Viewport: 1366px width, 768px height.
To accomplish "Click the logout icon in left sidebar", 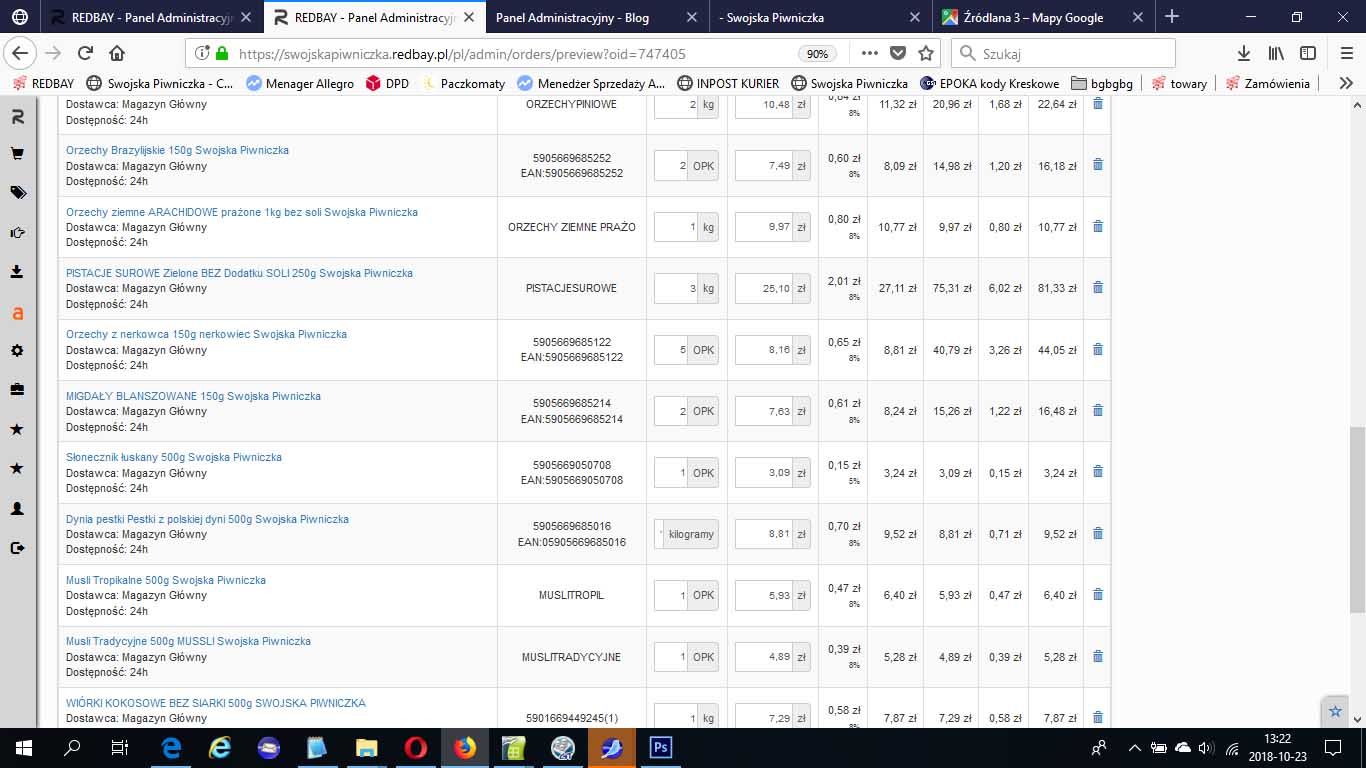I will (x=17, y=548).
